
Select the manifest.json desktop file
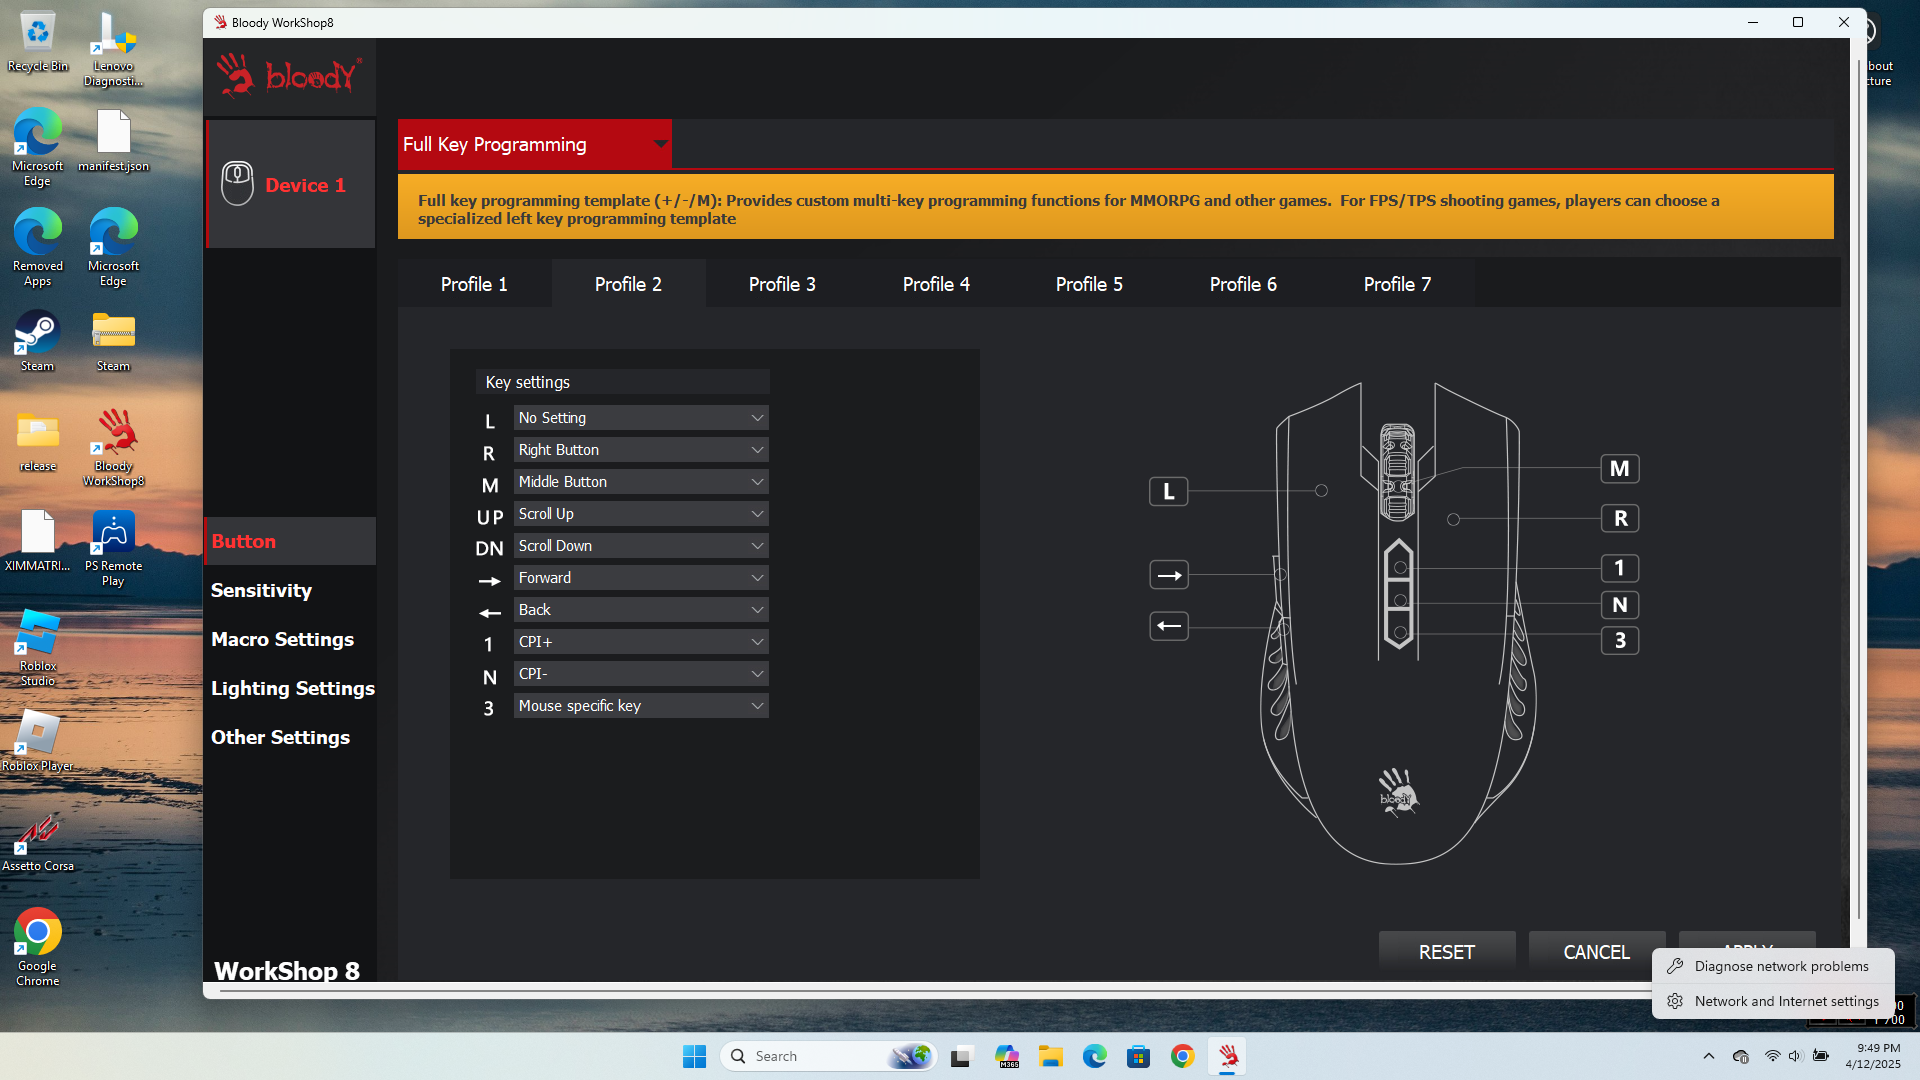click(113, 142)
